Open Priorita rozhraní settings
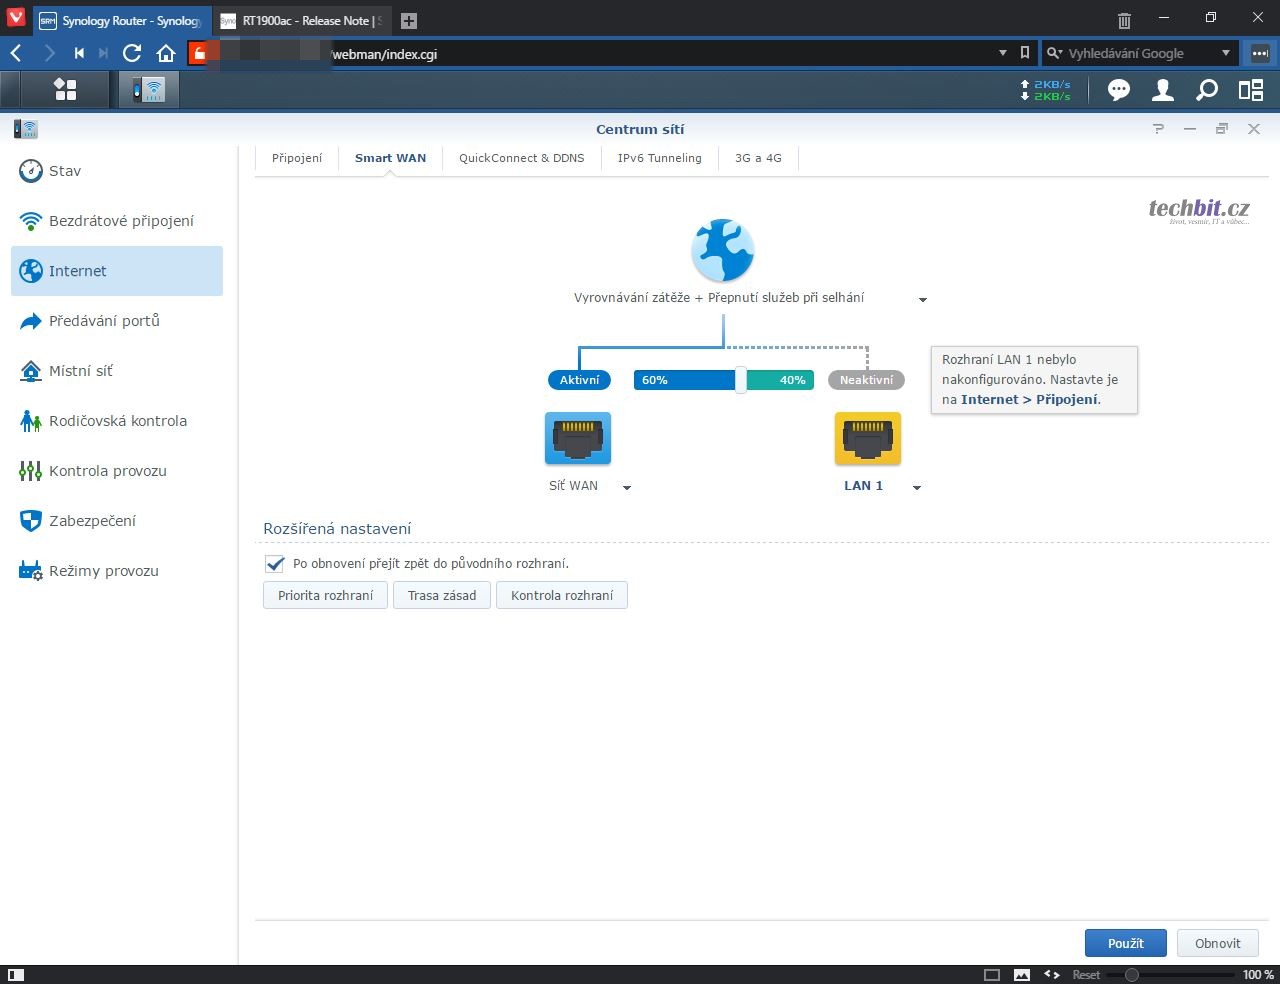This screenshot has height=984, width=1280. point(325,596)
